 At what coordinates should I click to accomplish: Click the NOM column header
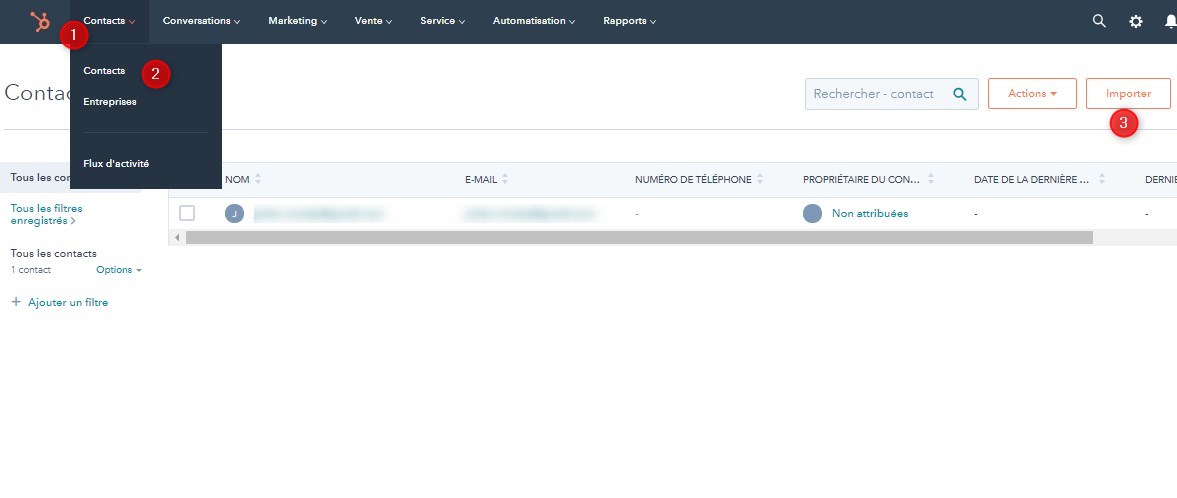click(x=237, y=180)
